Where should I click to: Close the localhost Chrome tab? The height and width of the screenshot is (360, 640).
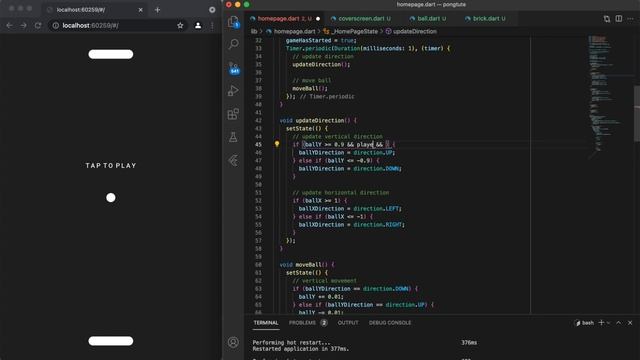pos(140,10)
